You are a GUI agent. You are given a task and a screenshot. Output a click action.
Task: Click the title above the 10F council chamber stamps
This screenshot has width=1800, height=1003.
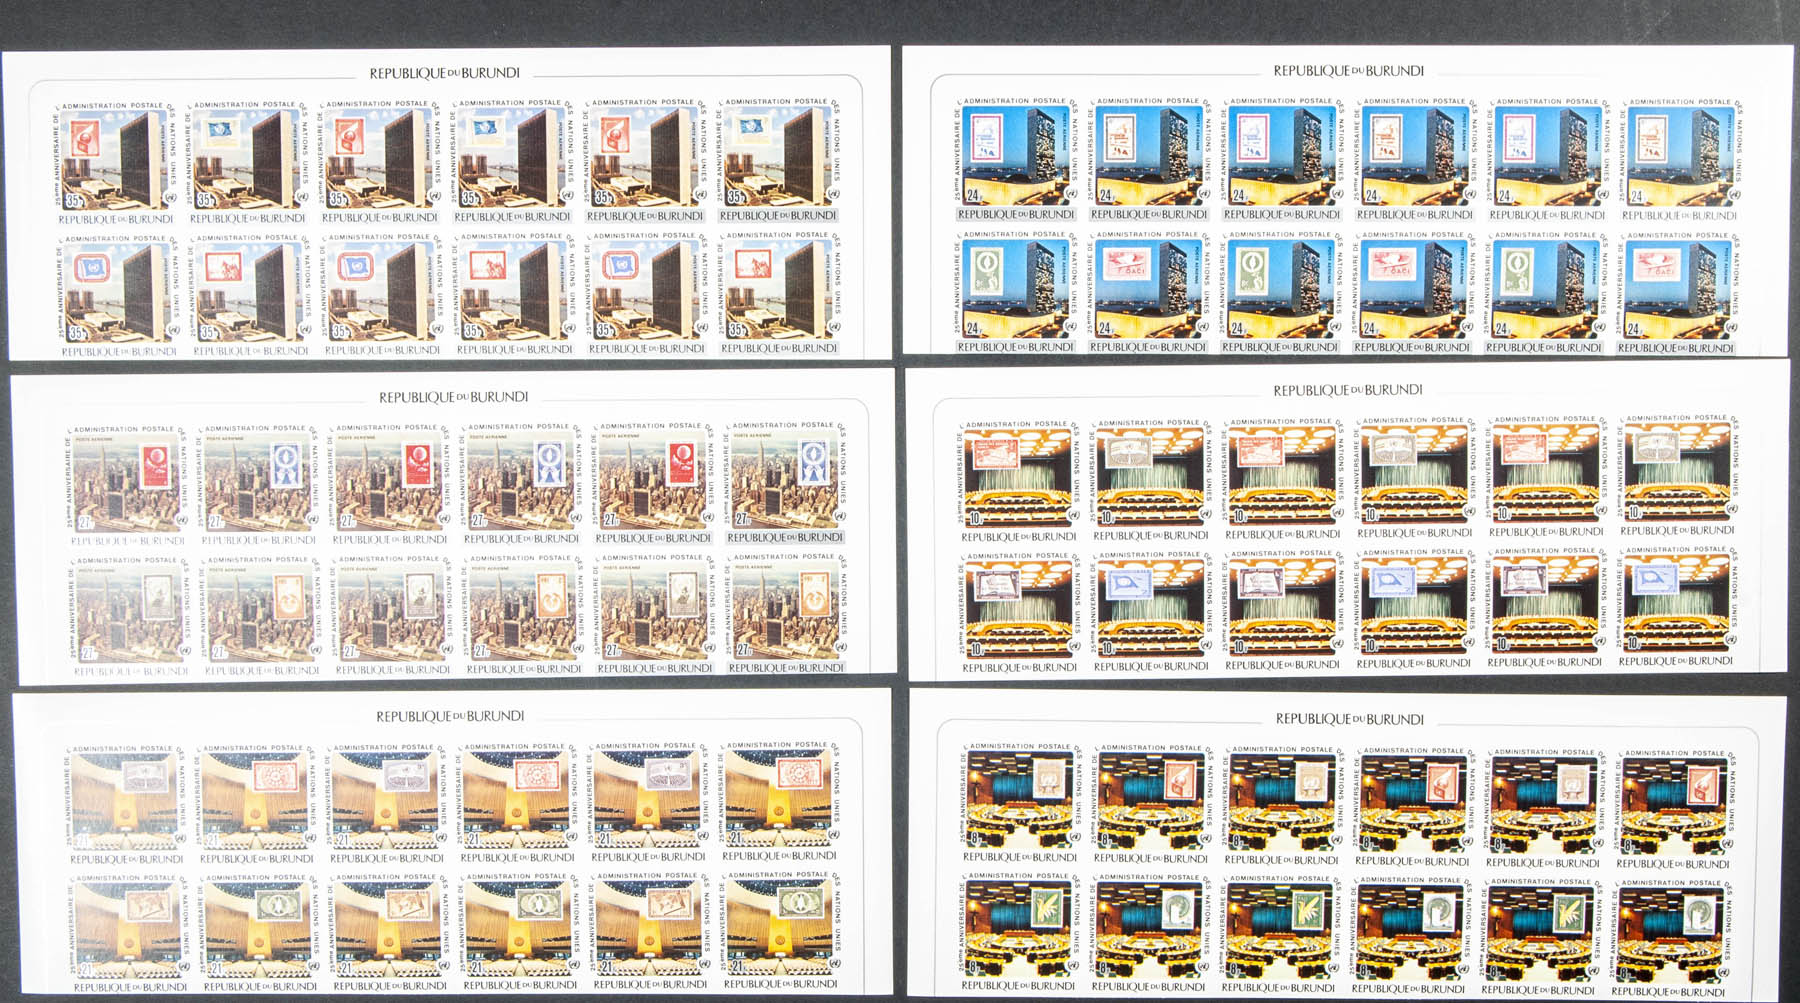point(1347,390)
